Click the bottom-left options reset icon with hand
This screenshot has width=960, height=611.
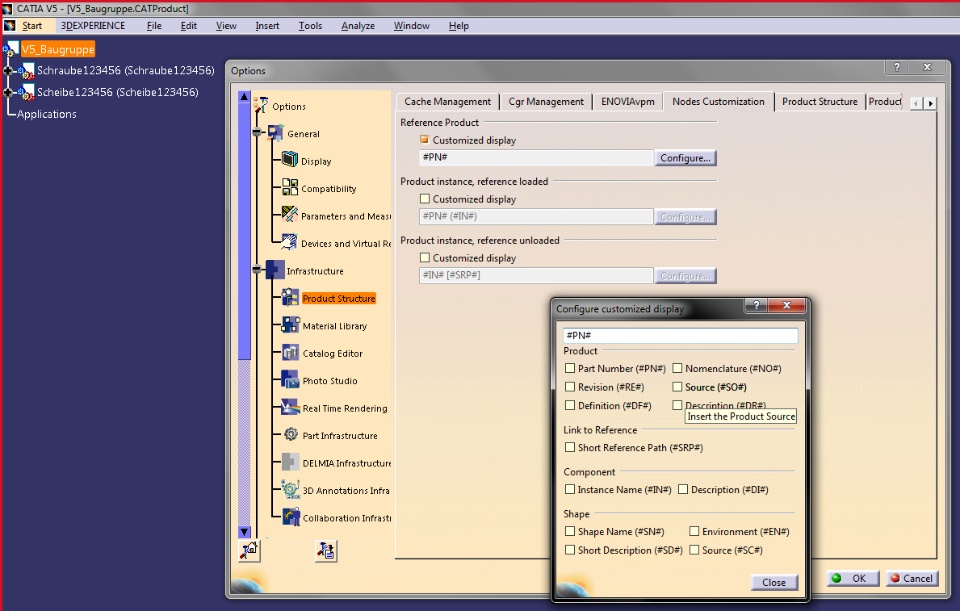click(249, 550)
